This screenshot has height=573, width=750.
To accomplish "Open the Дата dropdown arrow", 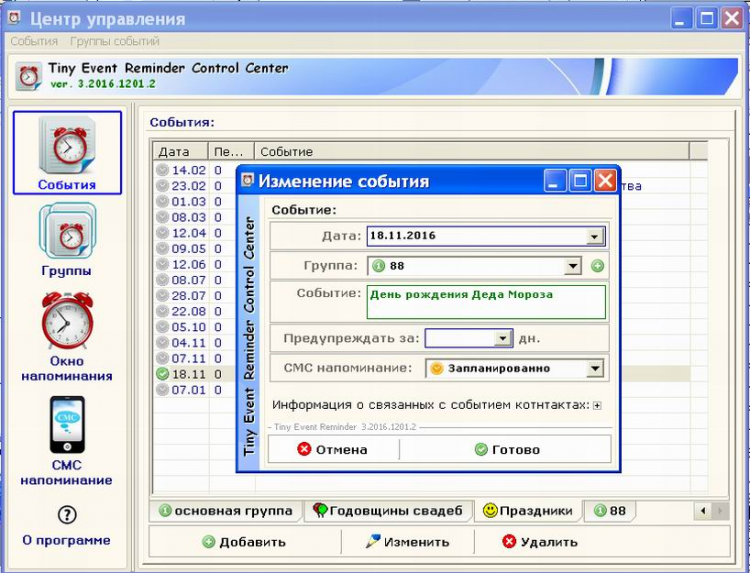I will click(x=594, y=236).
